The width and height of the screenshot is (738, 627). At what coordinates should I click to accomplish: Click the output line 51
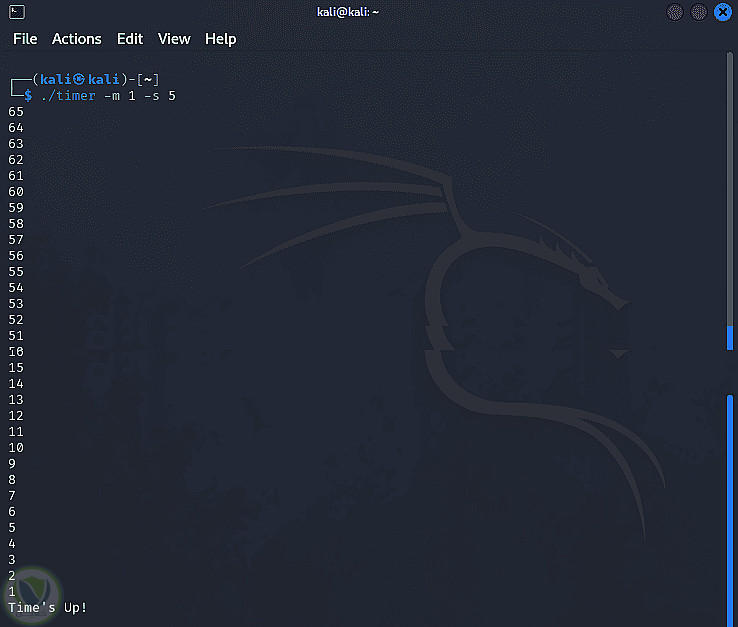16,336
